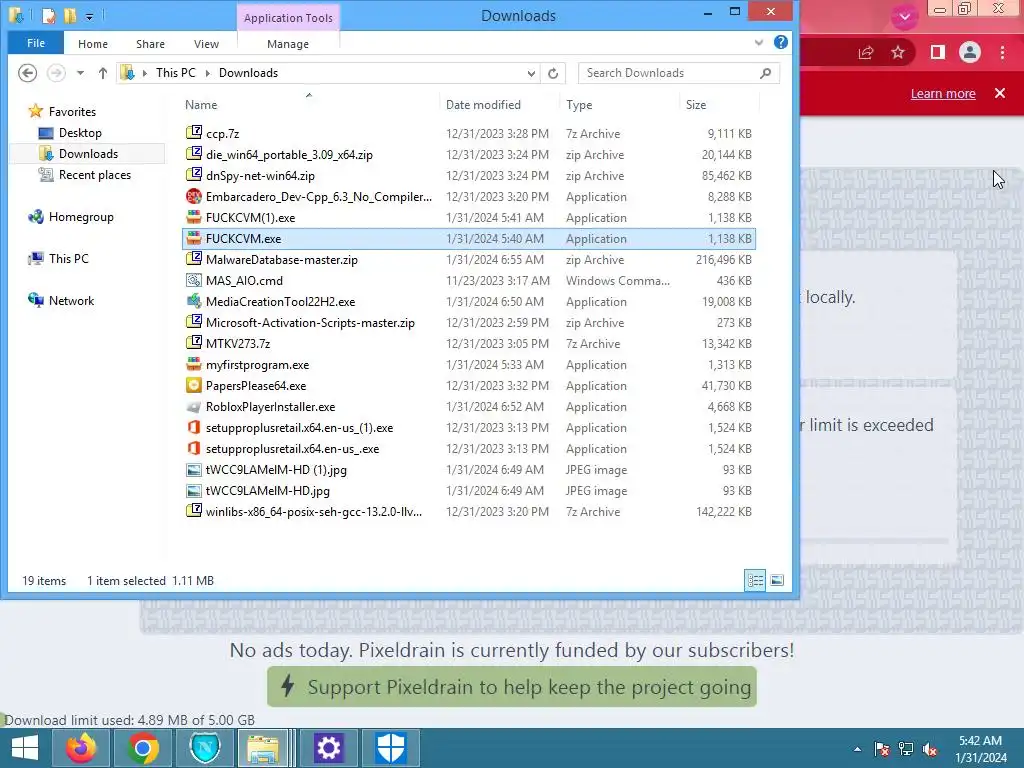Image resolution: width=1024 pixels, height=768 pixels.
Task: Click Support Pixeldrain green button
Action: click(x=512, y=687)
